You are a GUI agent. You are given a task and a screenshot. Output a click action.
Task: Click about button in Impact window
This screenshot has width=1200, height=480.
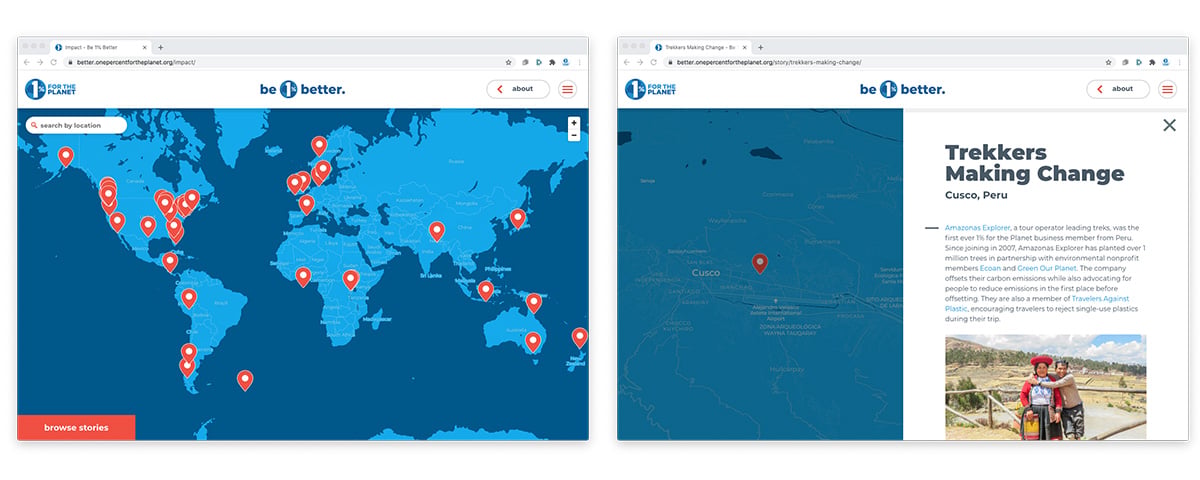pos(518,89)
